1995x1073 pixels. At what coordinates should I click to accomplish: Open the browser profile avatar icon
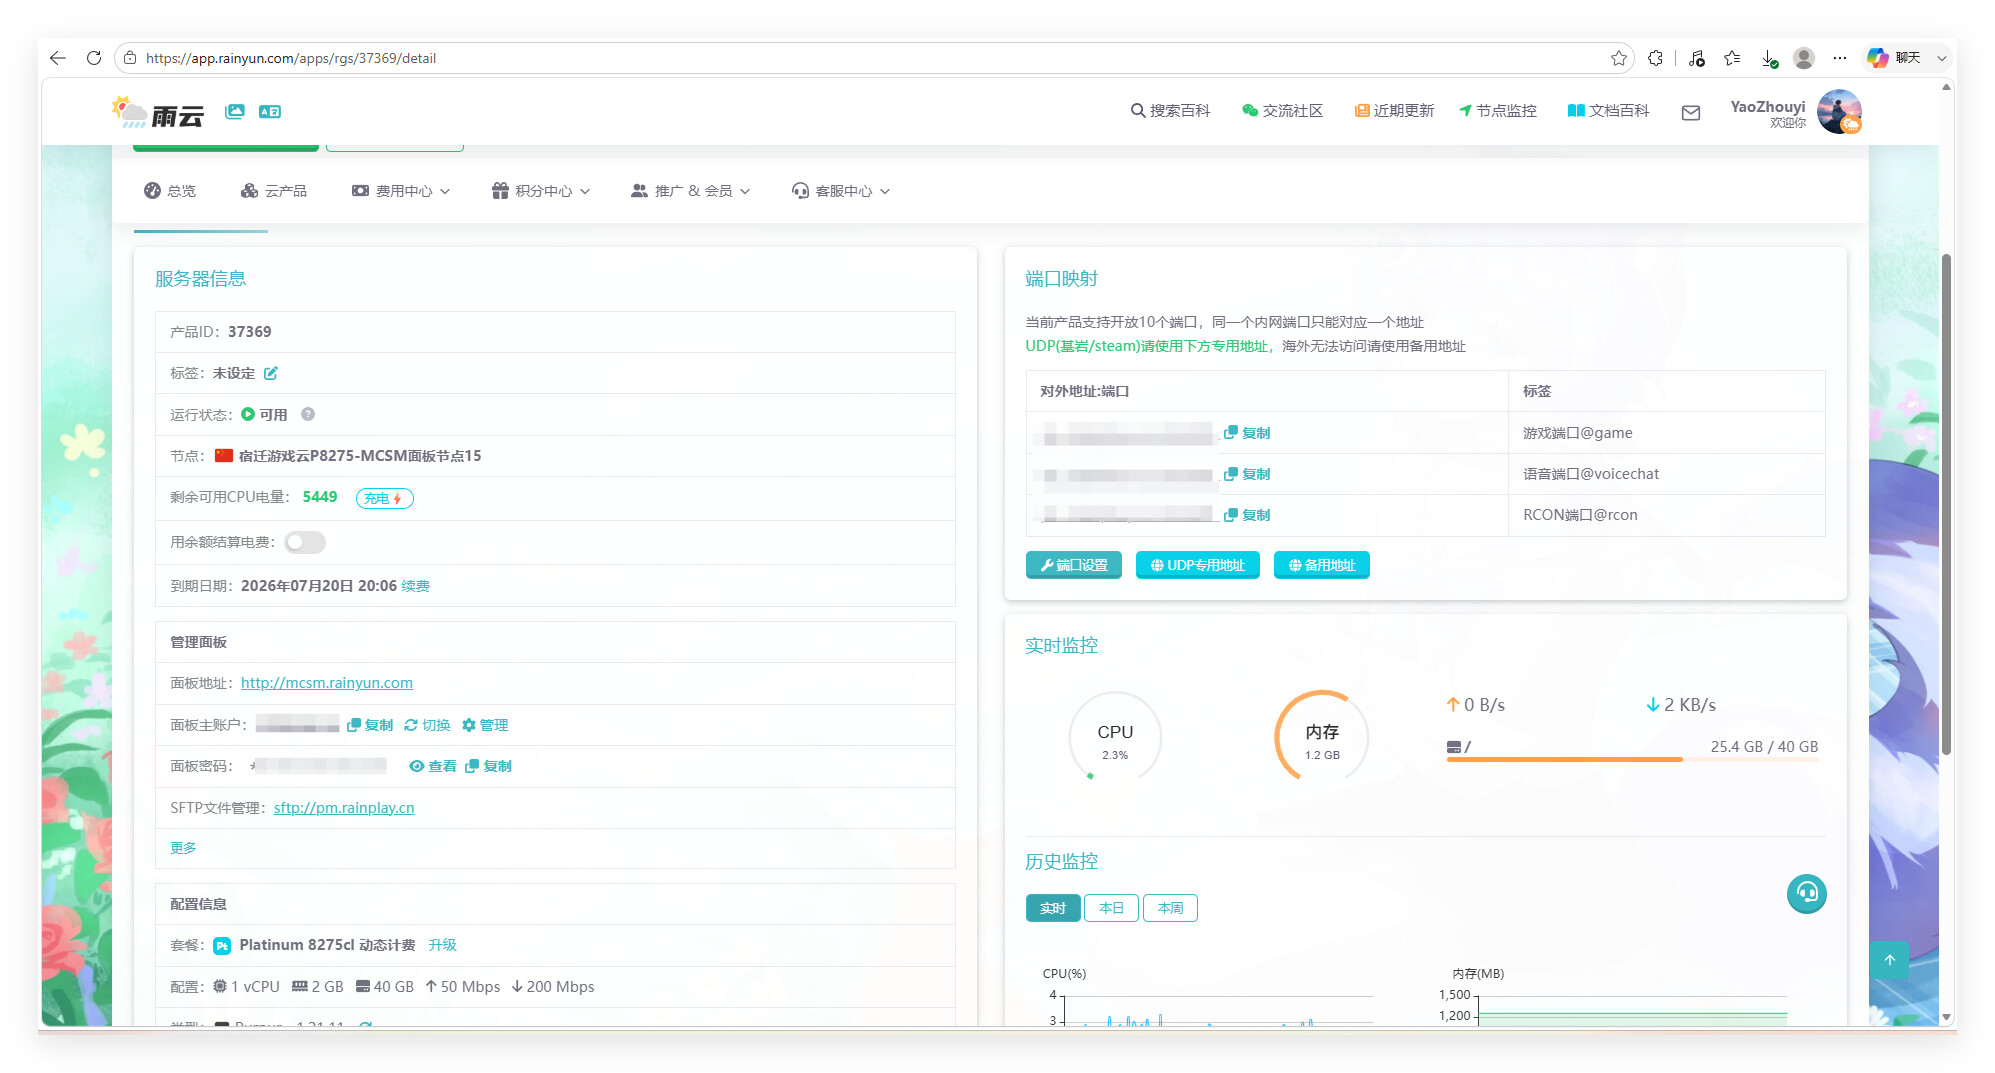point(1804,58)
